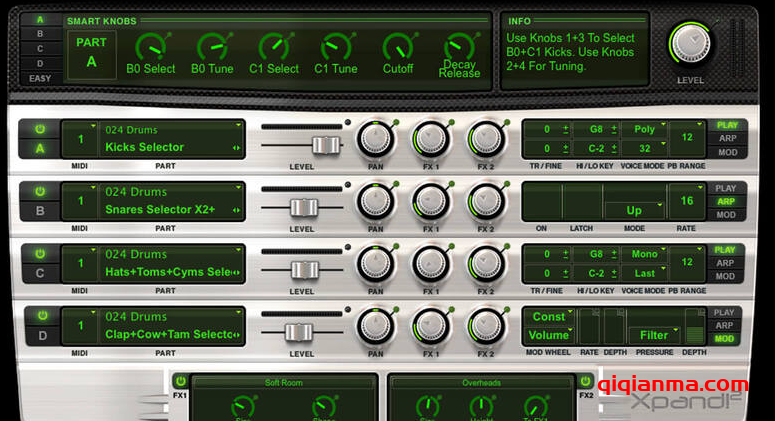Click Part C FX 2 knob
Image resolution: width=775 pixels, height=421 pixels.
click(x=486, y=264)
